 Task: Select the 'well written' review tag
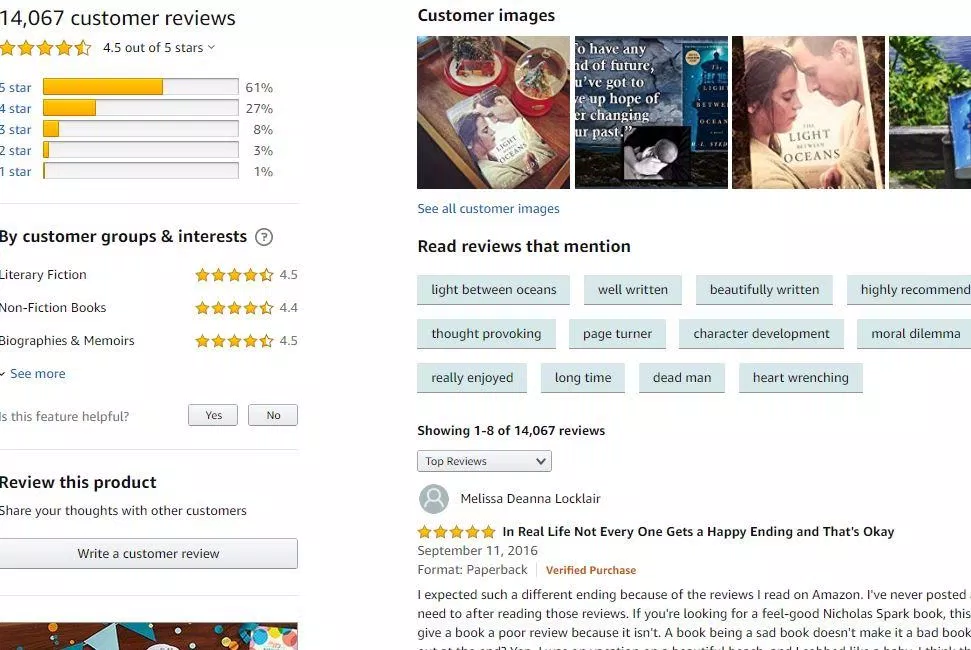point(632,290)
